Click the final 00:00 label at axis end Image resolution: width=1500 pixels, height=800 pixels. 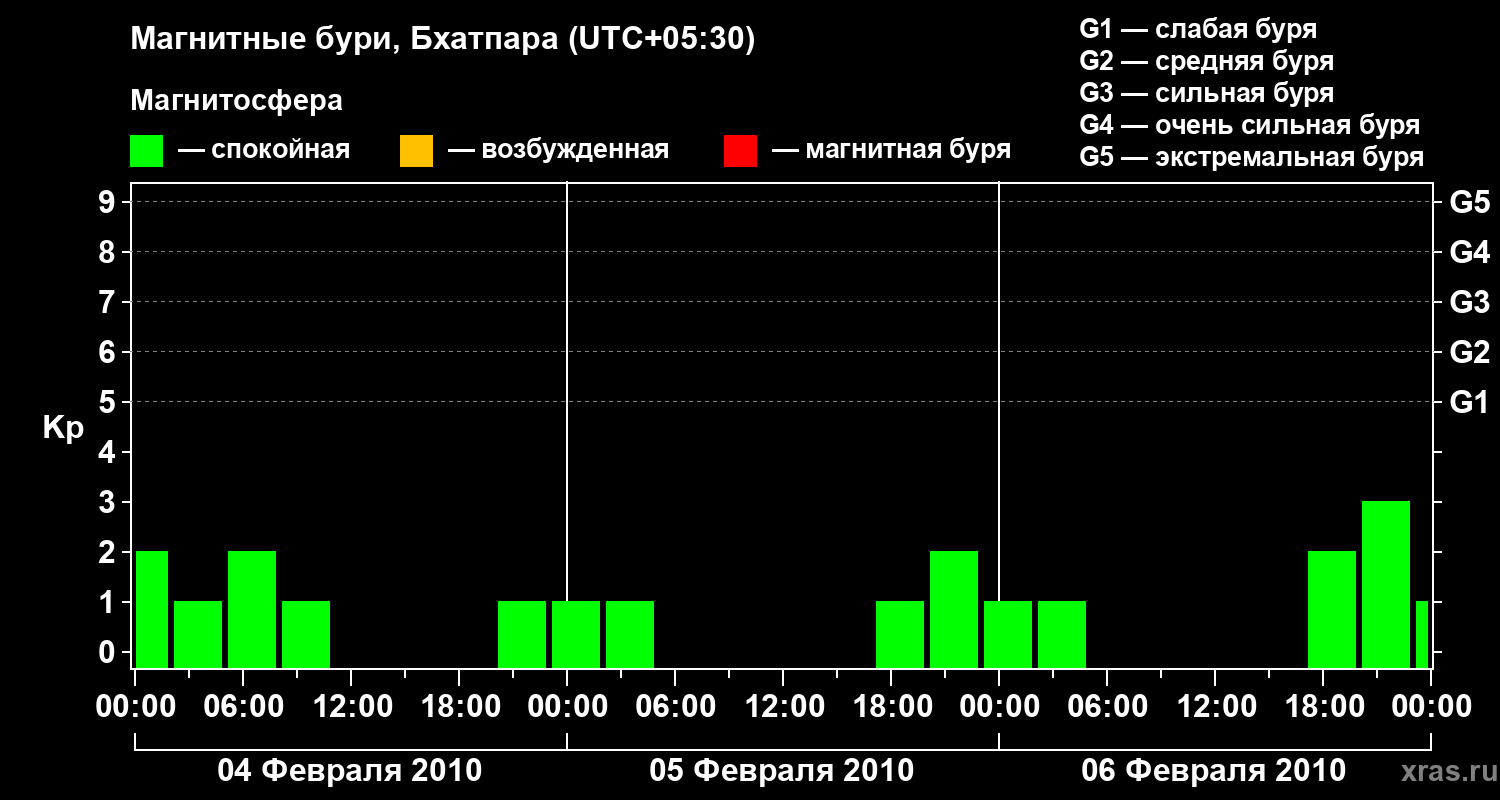click(x=1431, y=707)
